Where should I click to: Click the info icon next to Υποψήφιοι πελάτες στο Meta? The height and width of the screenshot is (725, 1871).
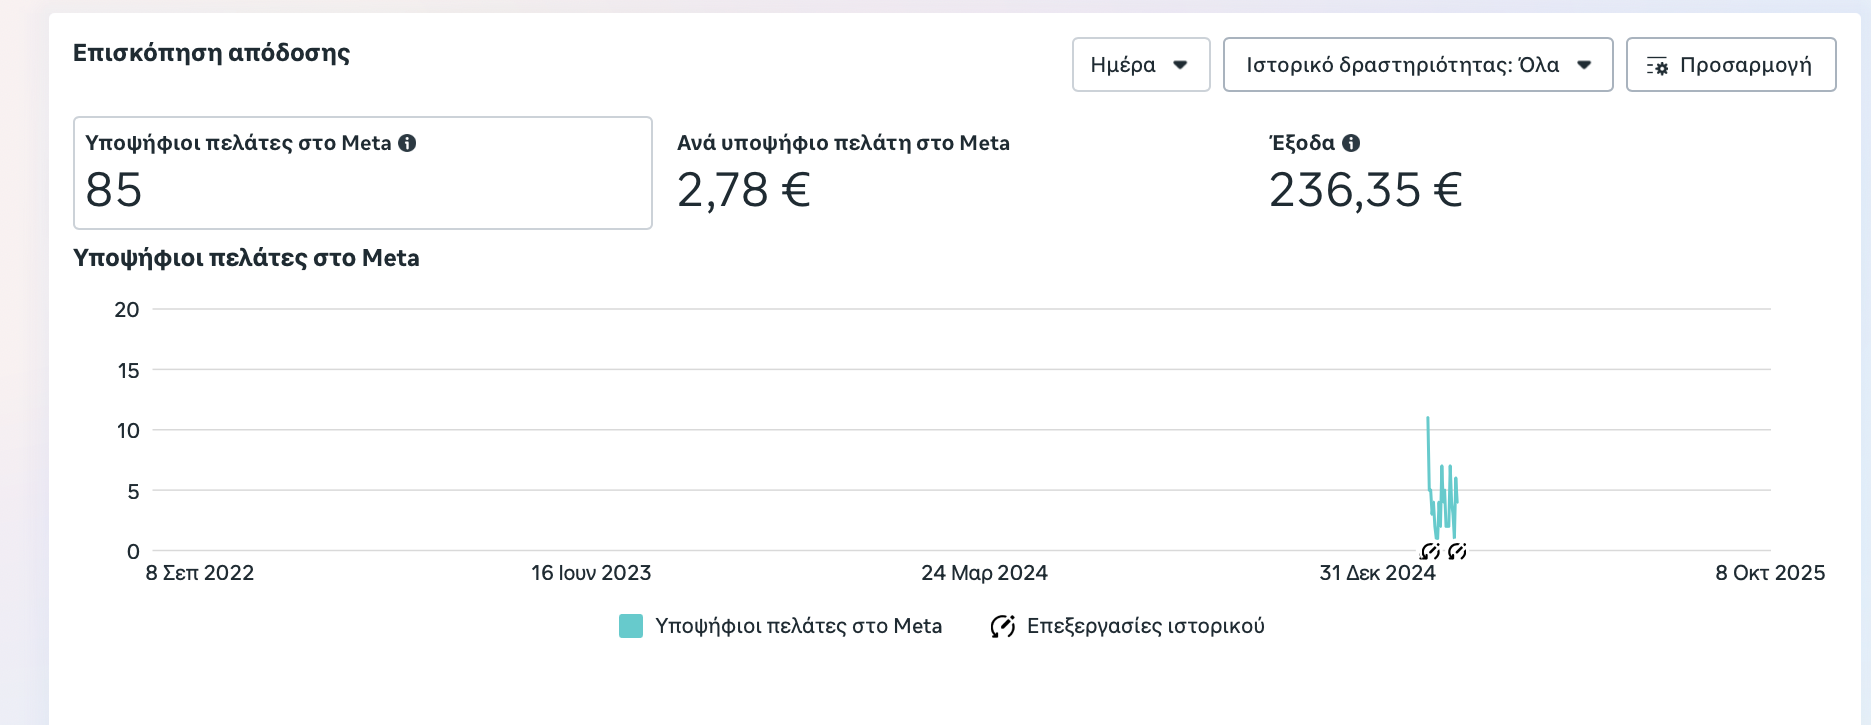[407, 143]
